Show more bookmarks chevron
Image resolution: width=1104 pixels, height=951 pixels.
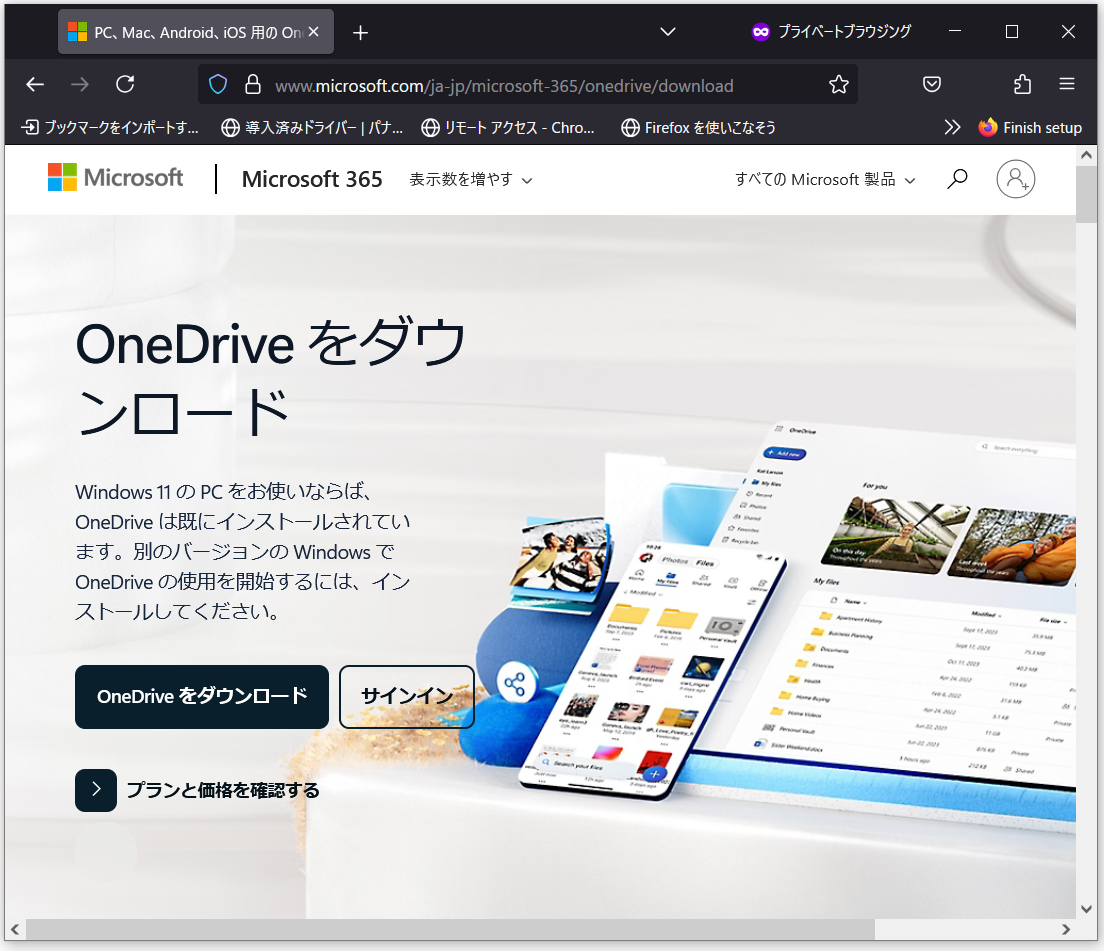point(952,127)
